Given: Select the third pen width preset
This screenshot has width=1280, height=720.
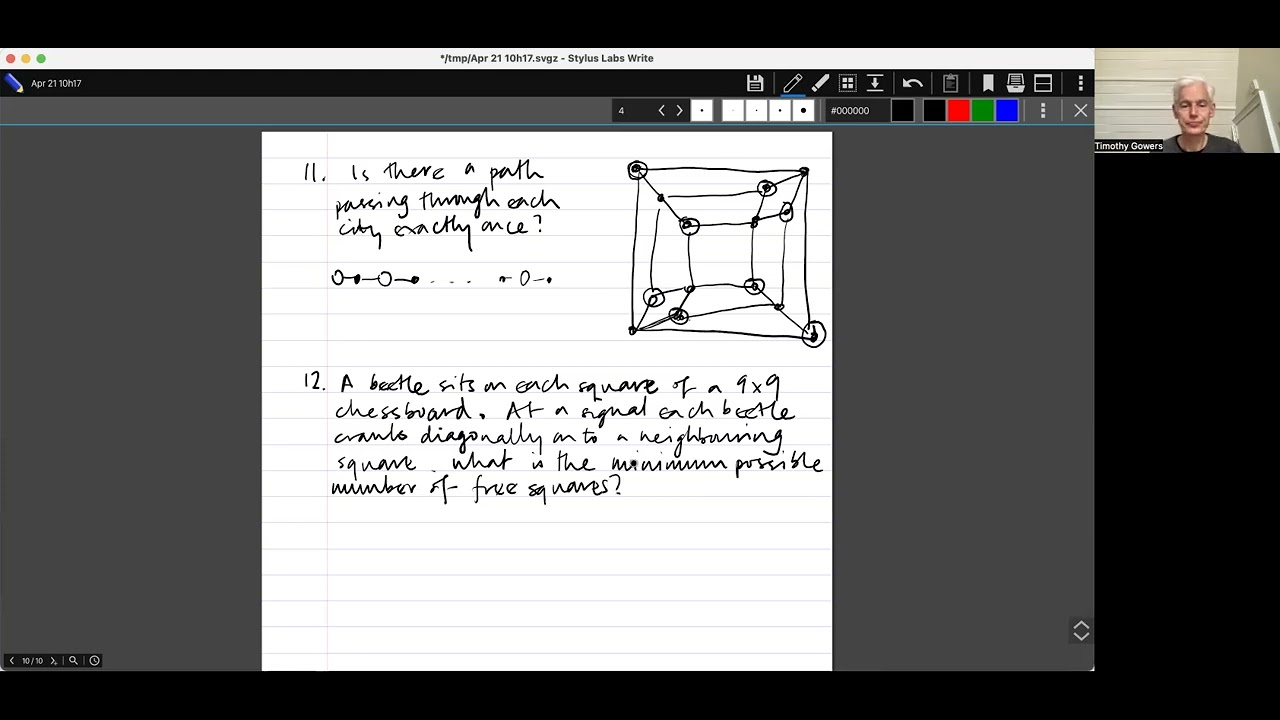Looking at the screenshot, I should tap(780, 111).
